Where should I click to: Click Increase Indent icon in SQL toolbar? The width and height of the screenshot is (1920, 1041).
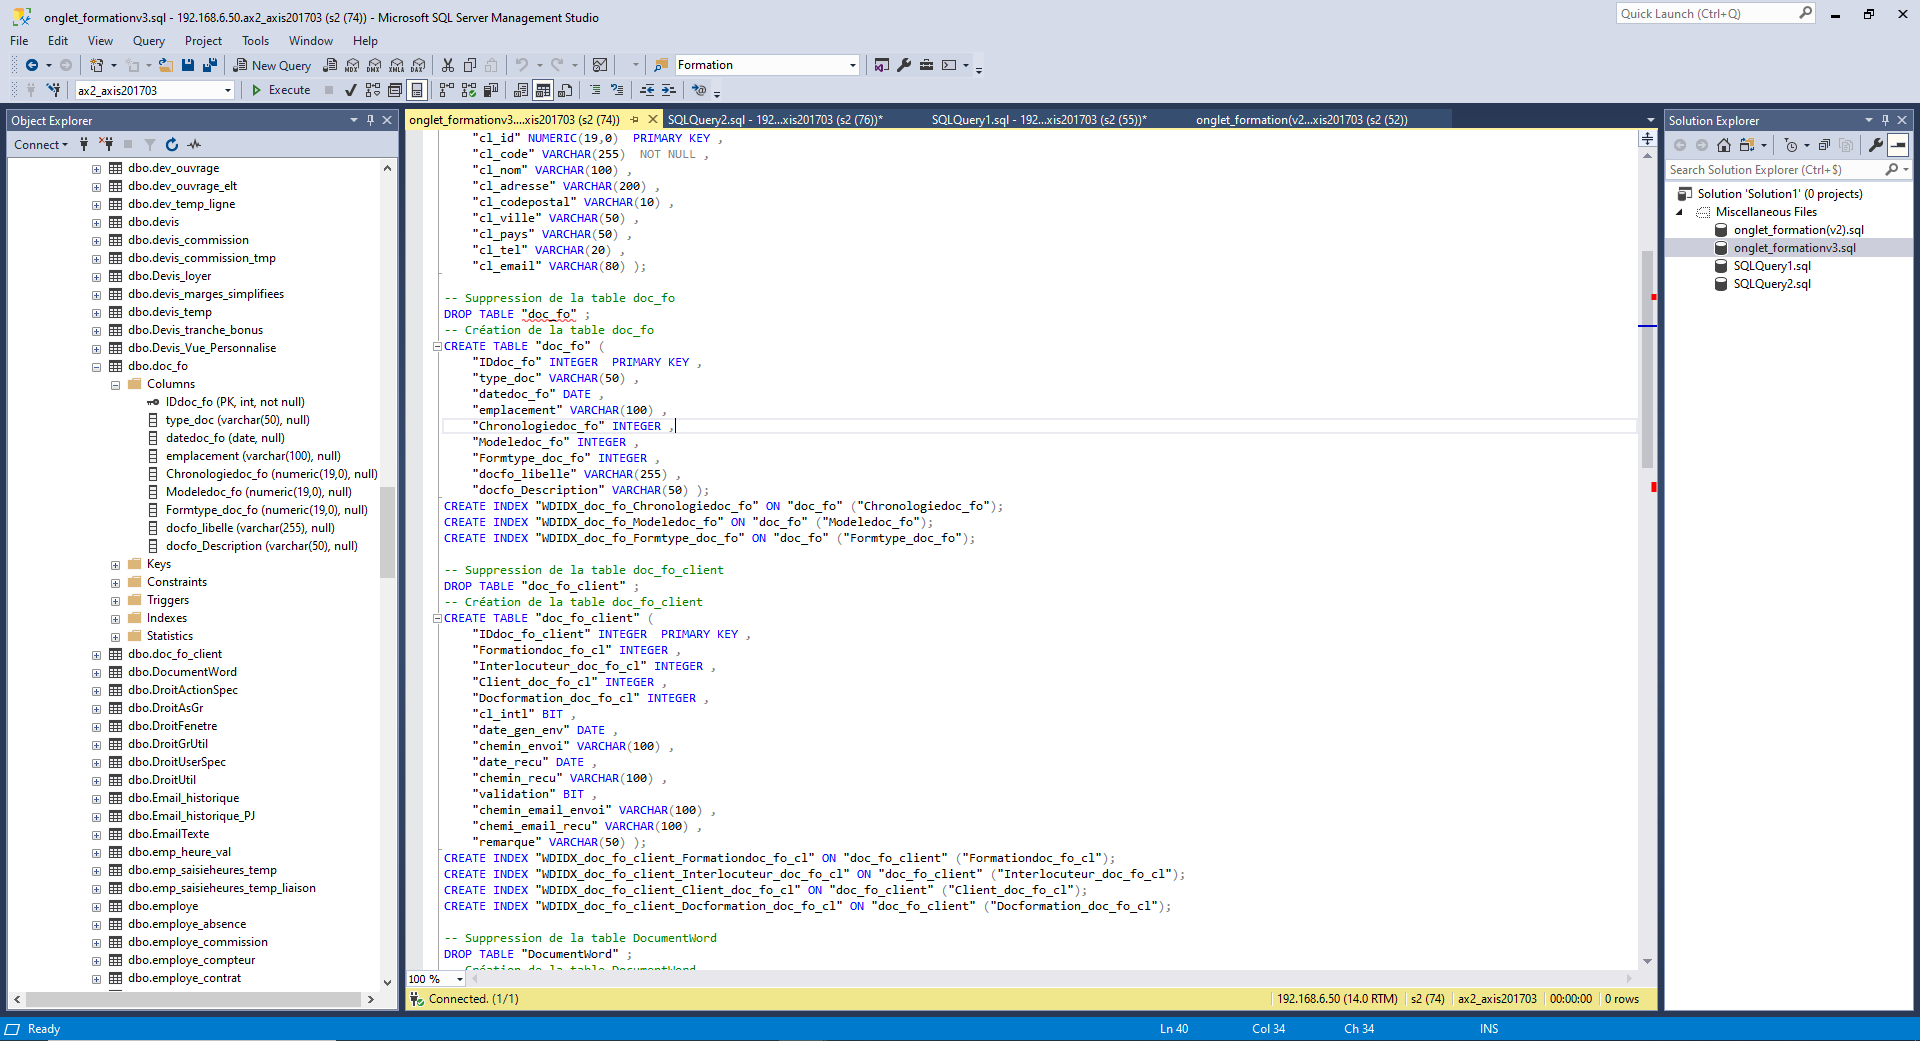point(669,90)
